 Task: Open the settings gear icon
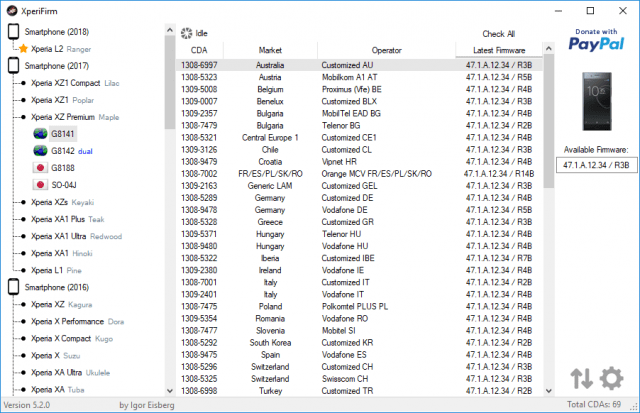click(x=612, y=377)
